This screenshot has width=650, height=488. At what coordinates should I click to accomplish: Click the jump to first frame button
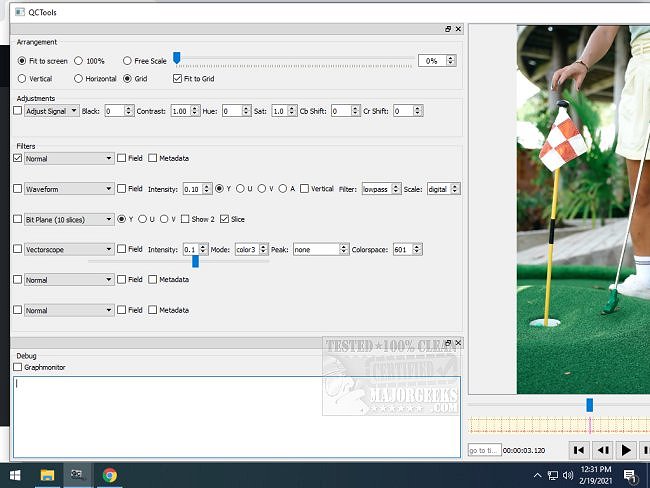click(579, 451)
